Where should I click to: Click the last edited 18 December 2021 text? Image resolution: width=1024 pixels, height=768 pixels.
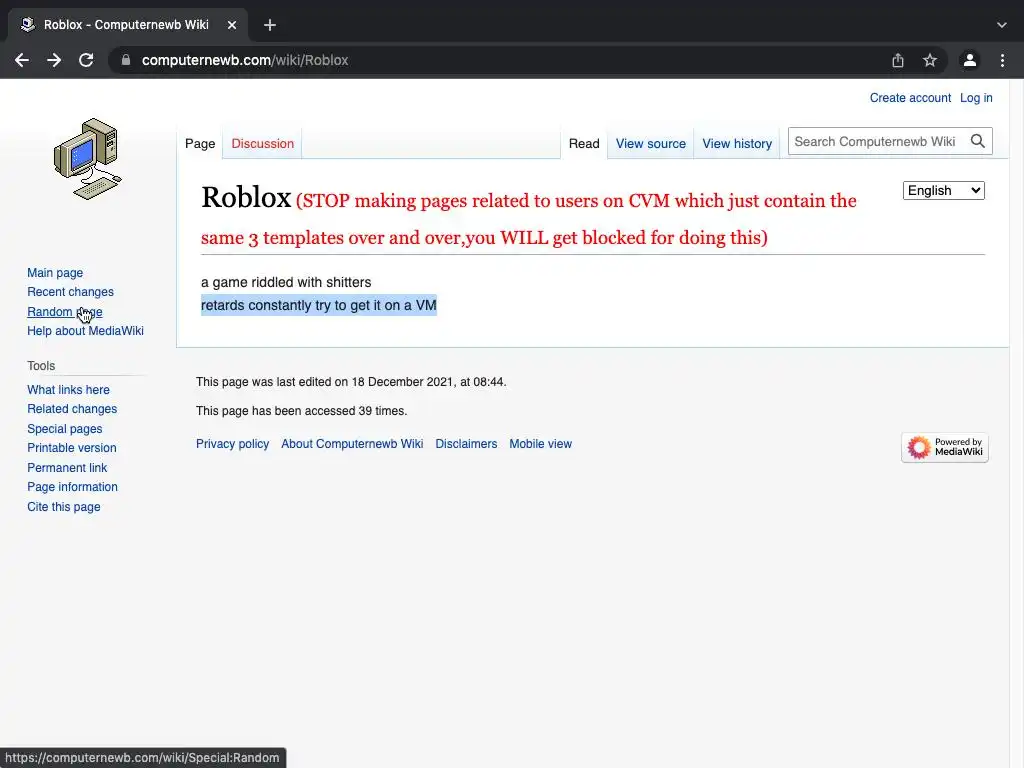(x=351, y=382)
